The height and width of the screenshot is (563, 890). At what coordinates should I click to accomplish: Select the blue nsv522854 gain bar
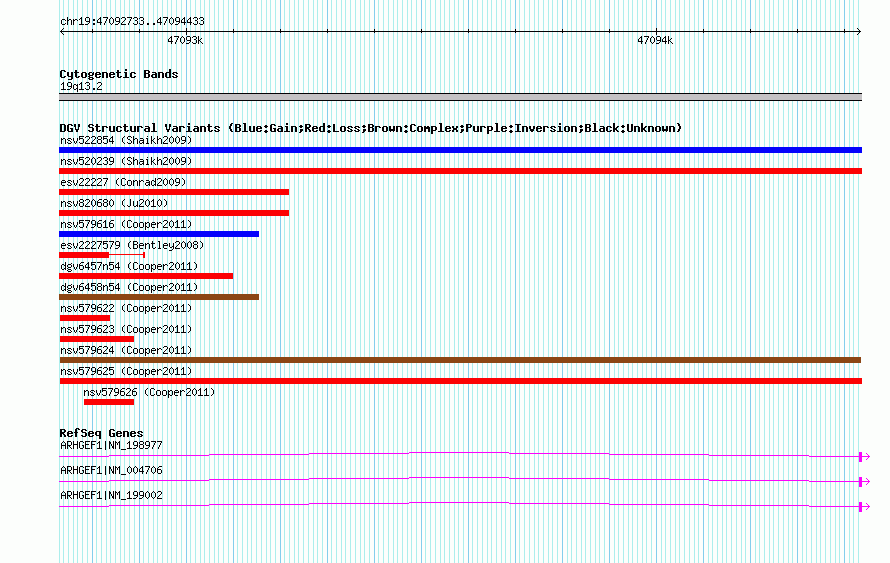[x=460, y=150]
